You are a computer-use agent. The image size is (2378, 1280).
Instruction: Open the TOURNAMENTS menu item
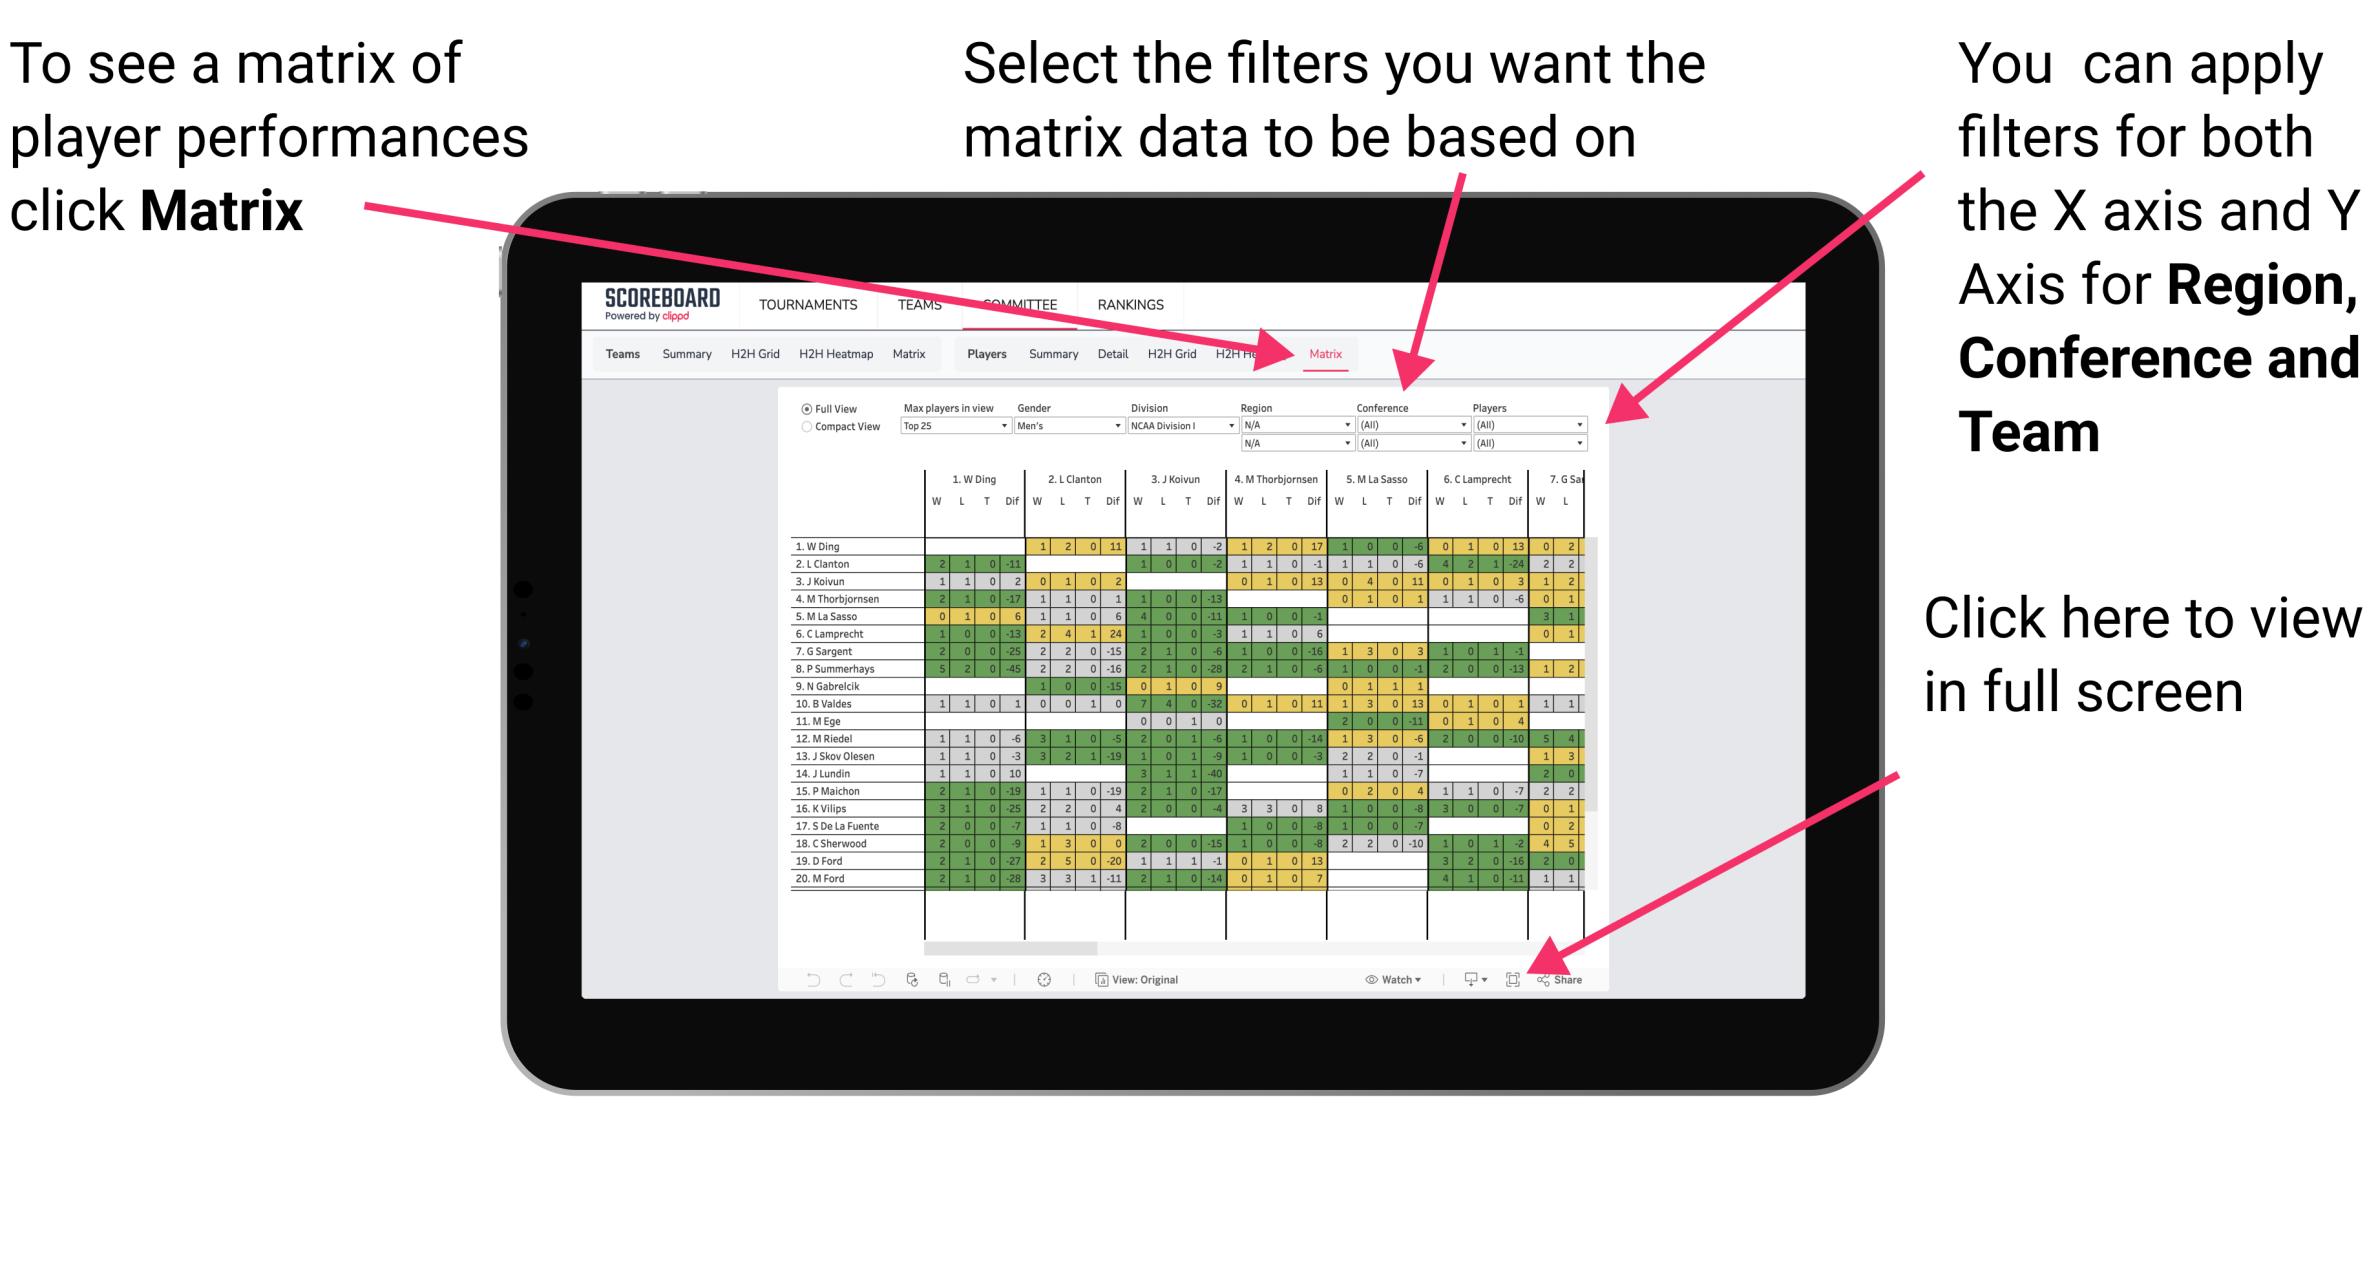[807, 304]
